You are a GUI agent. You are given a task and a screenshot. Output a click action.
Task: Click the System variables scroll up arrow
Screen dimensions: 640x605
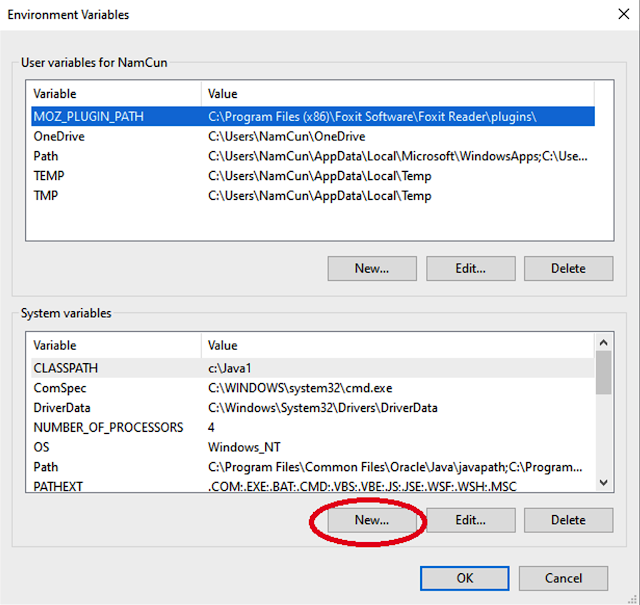604,343
